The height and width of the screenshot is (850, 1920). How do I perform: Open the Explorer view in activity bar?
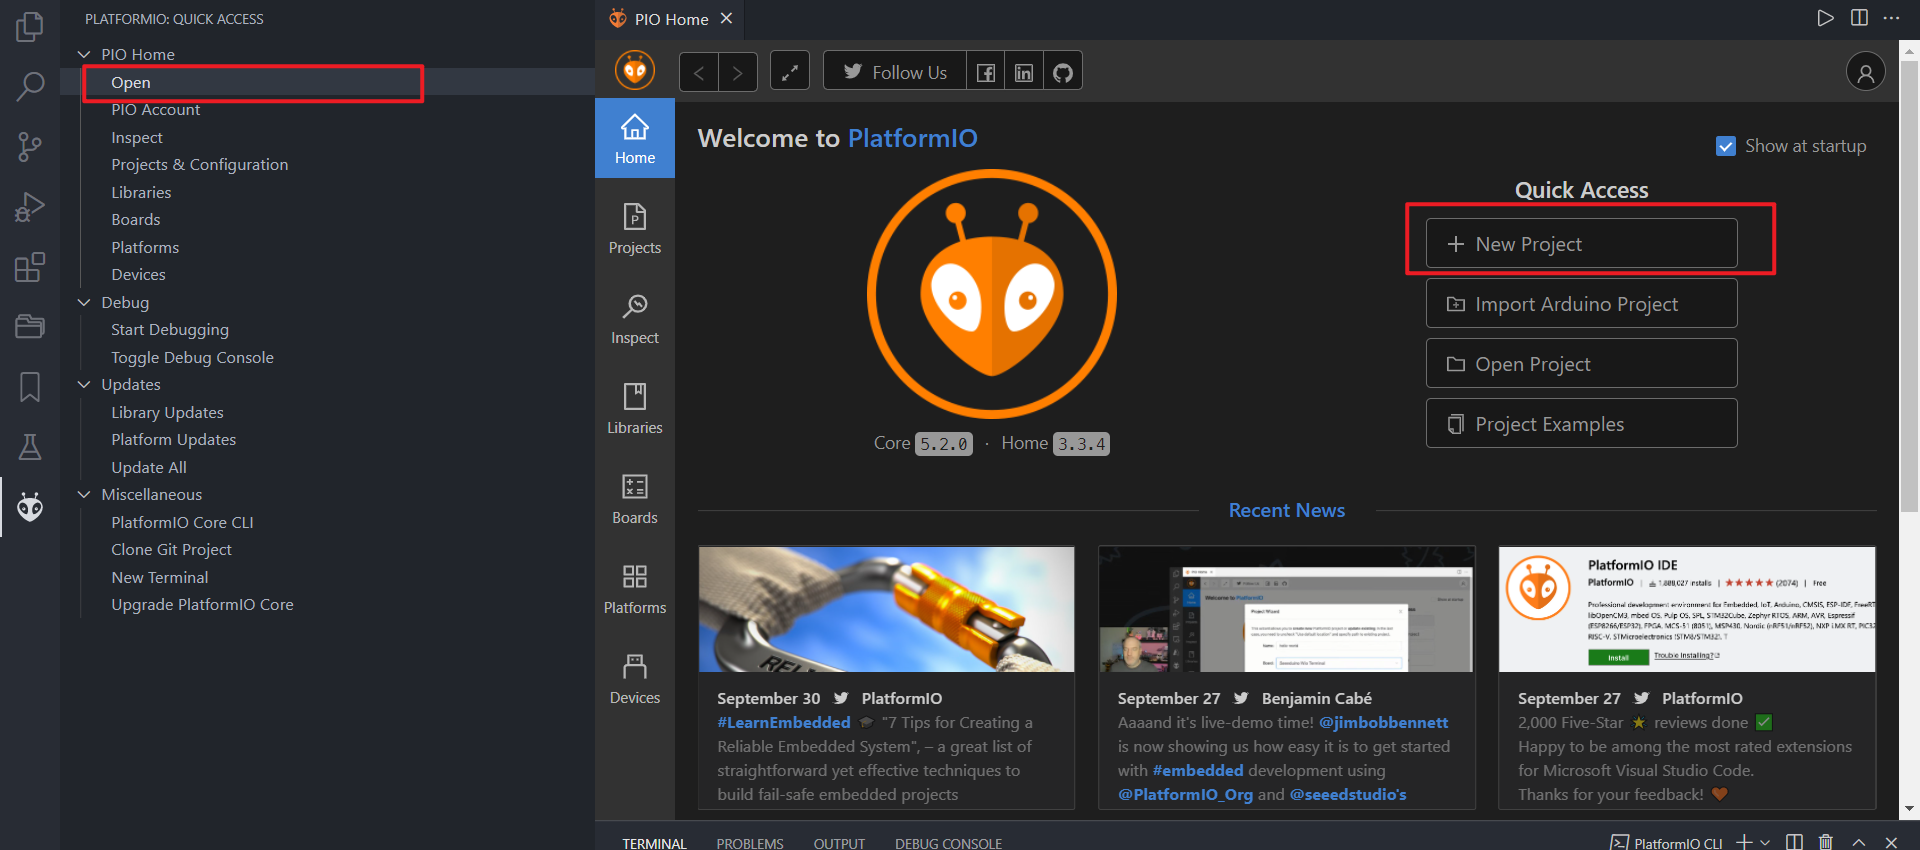pos(30,27)
